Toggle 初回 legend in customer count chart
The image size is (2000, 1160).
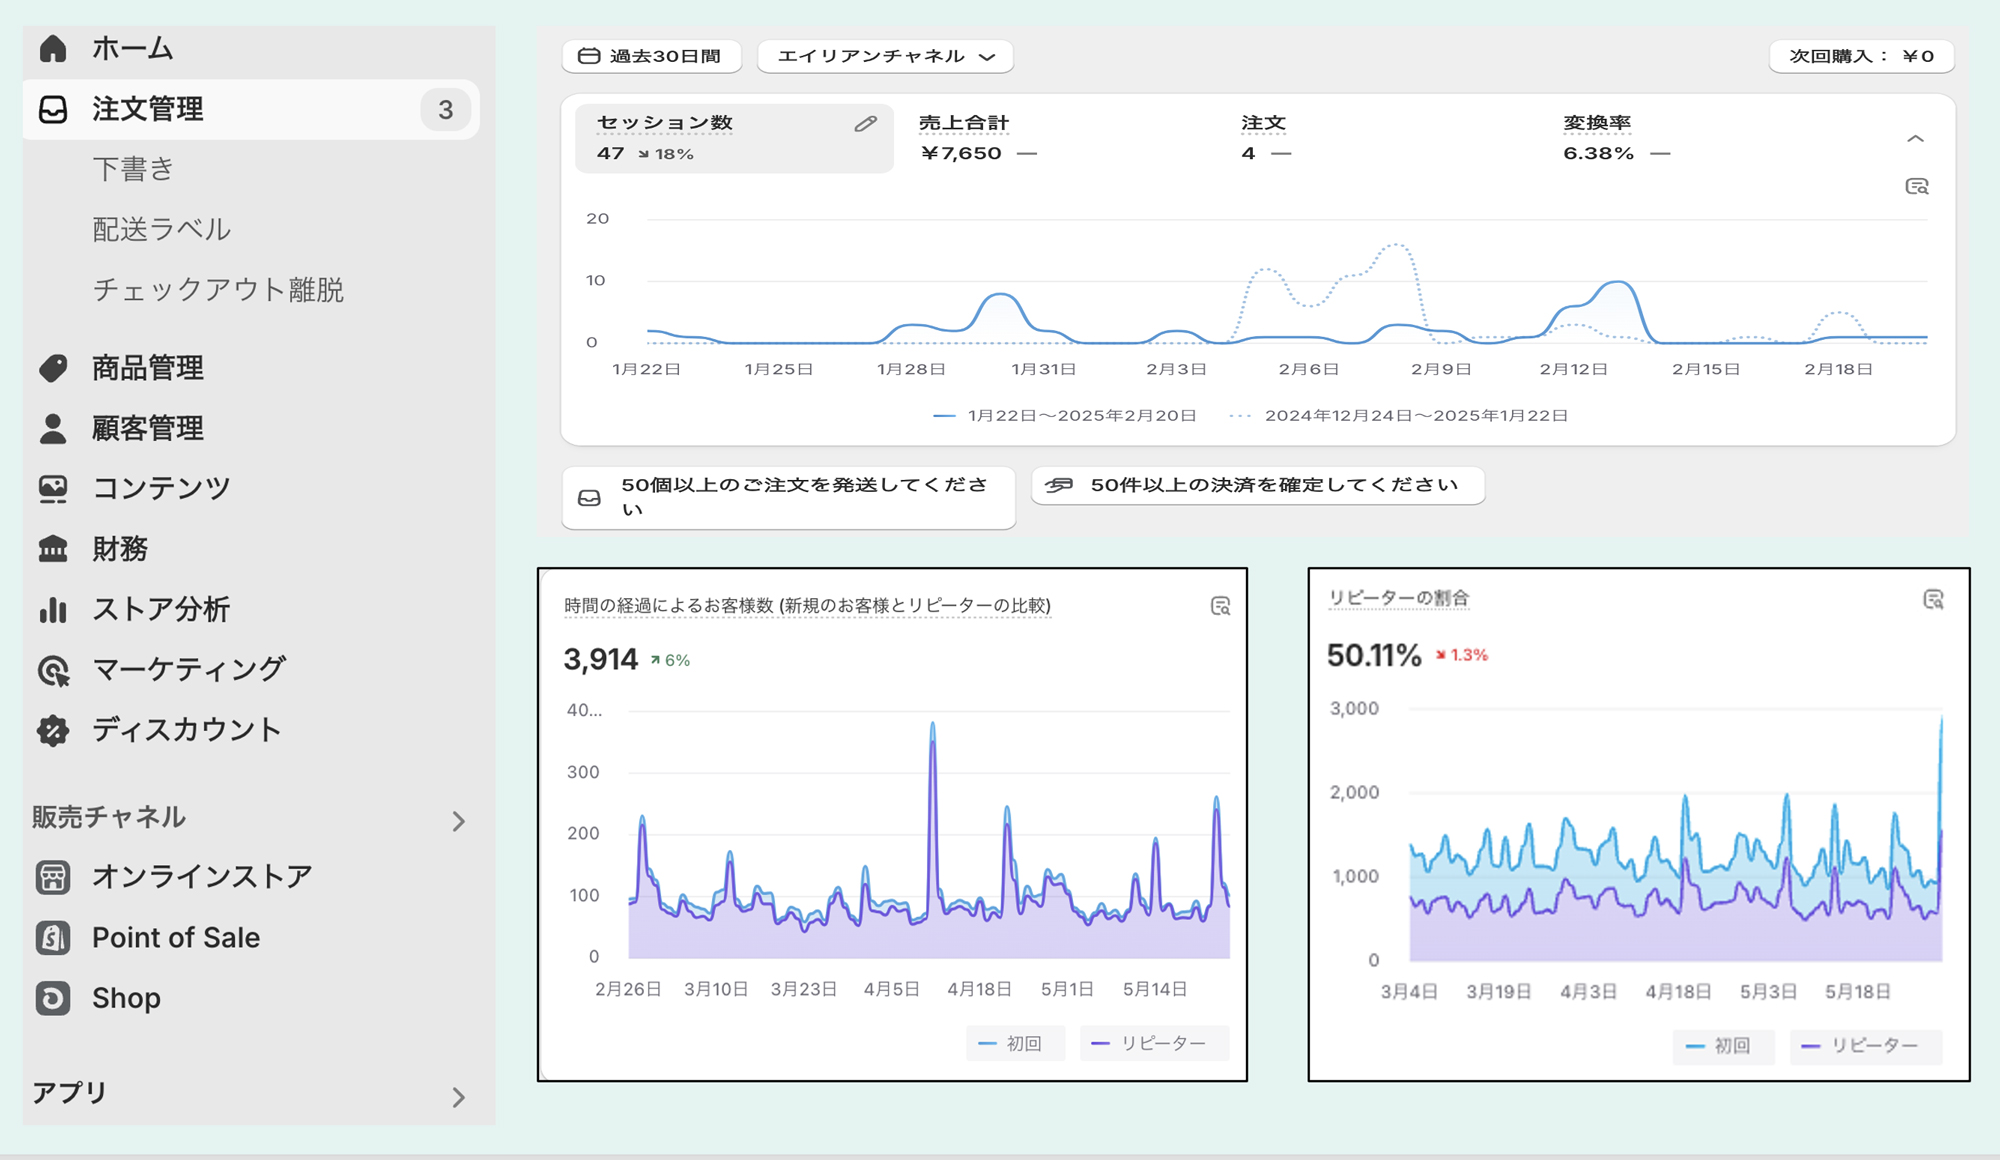point(1014,1043)
